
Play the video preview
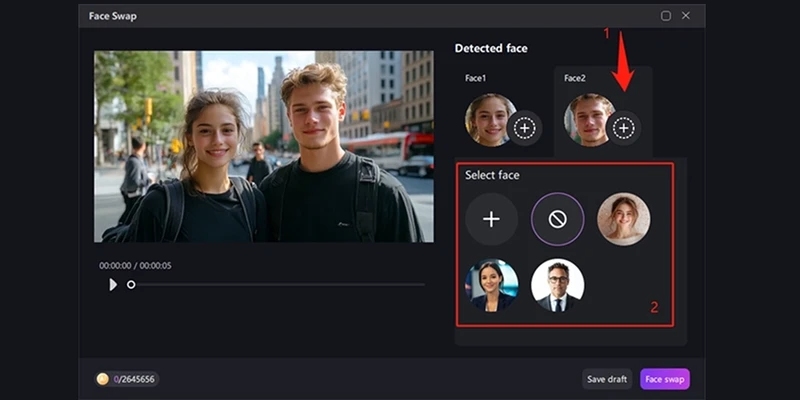coord(112,285)
